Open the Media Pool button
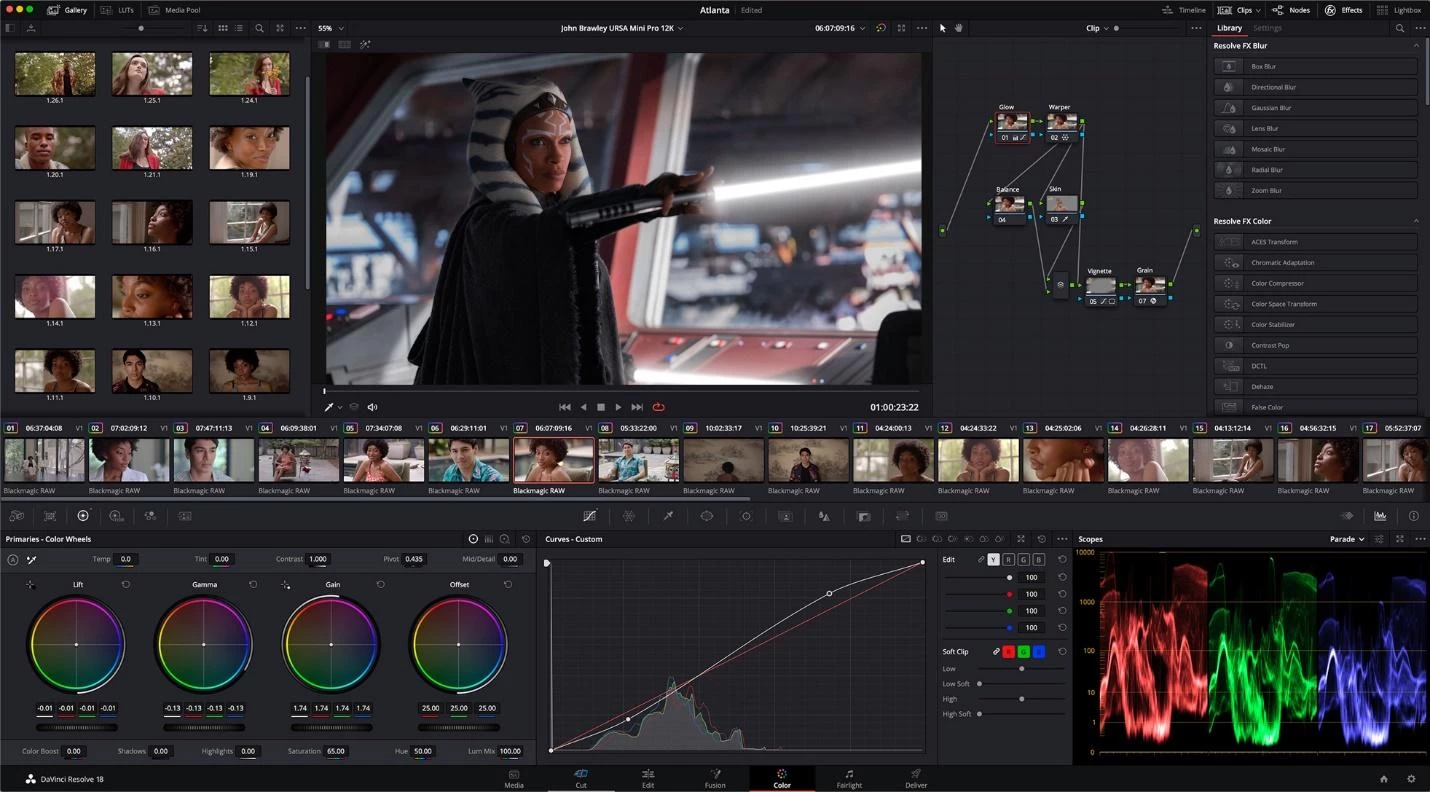 pyautogui.click(x=175, y=10)
